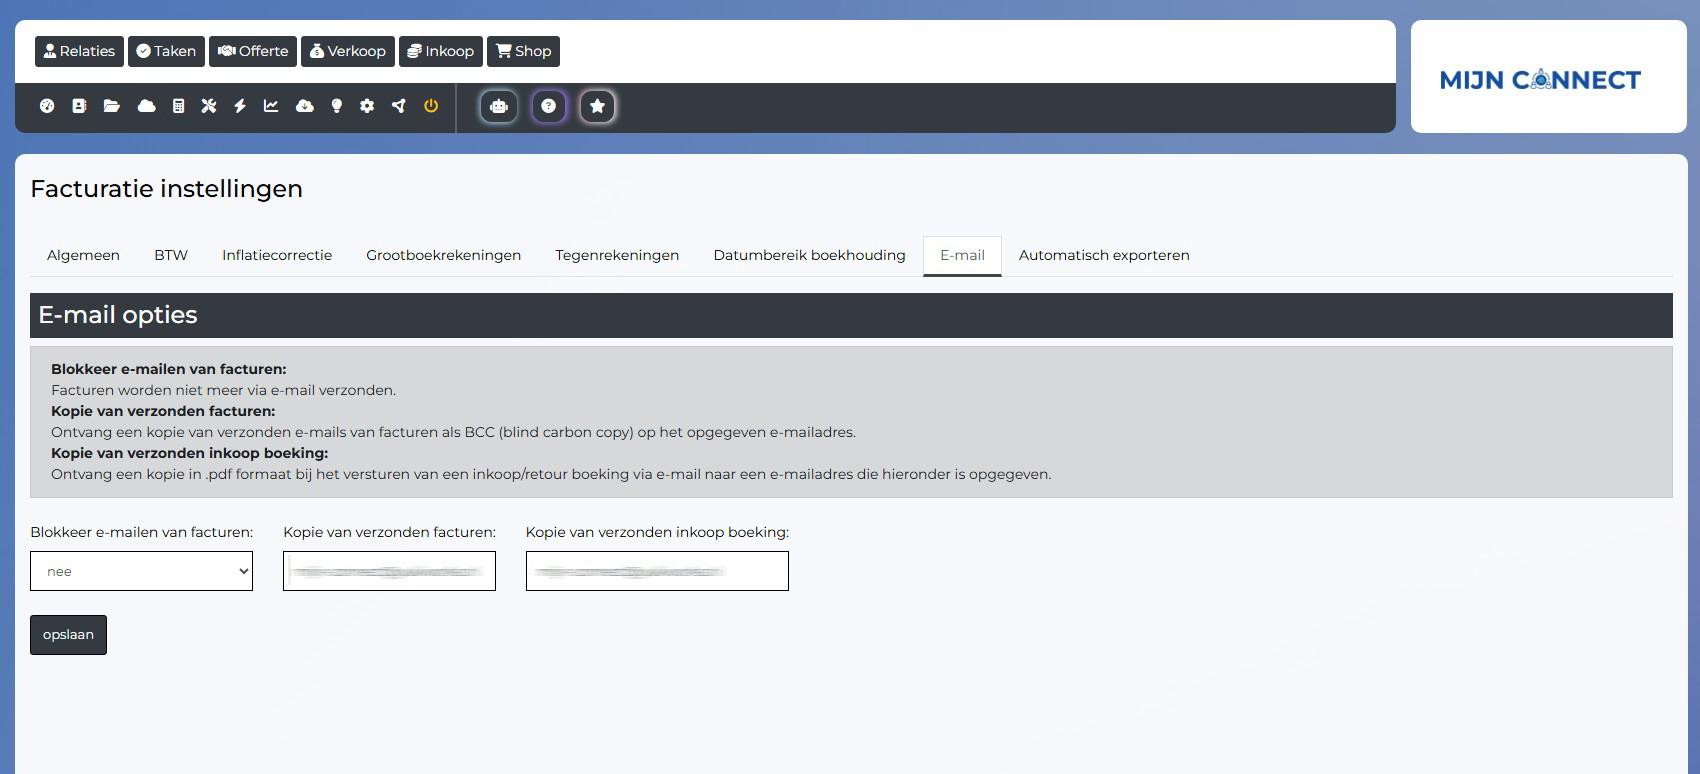The height and width of the screenshot is (774, 1700).
Task: Click the lightning bolt icon
Action: [240, 106]
